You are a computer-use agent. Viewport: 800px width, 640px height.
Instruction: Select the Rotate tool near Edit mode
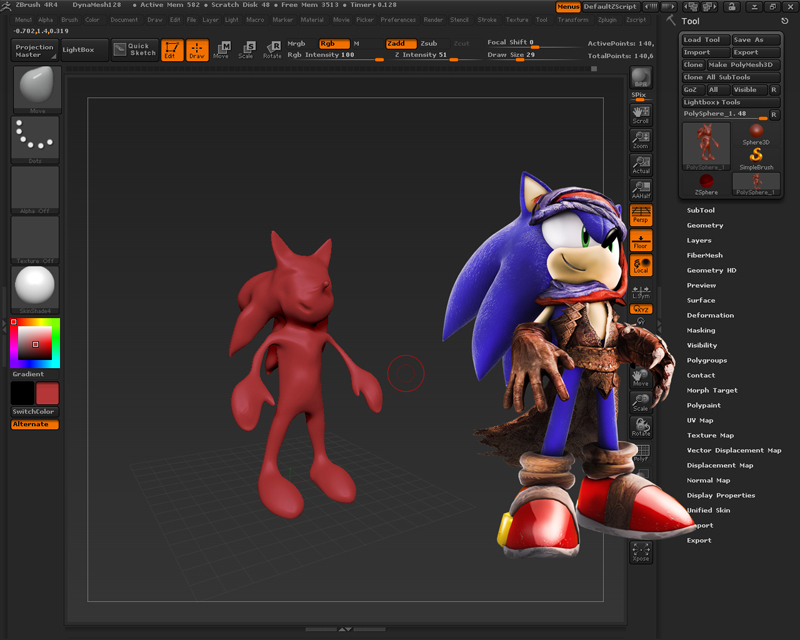pyautogui.click(x=271, y=50)
